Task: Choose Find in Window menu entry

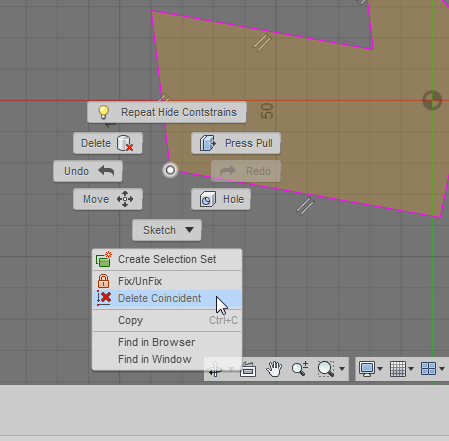Action: click(167, 359)
